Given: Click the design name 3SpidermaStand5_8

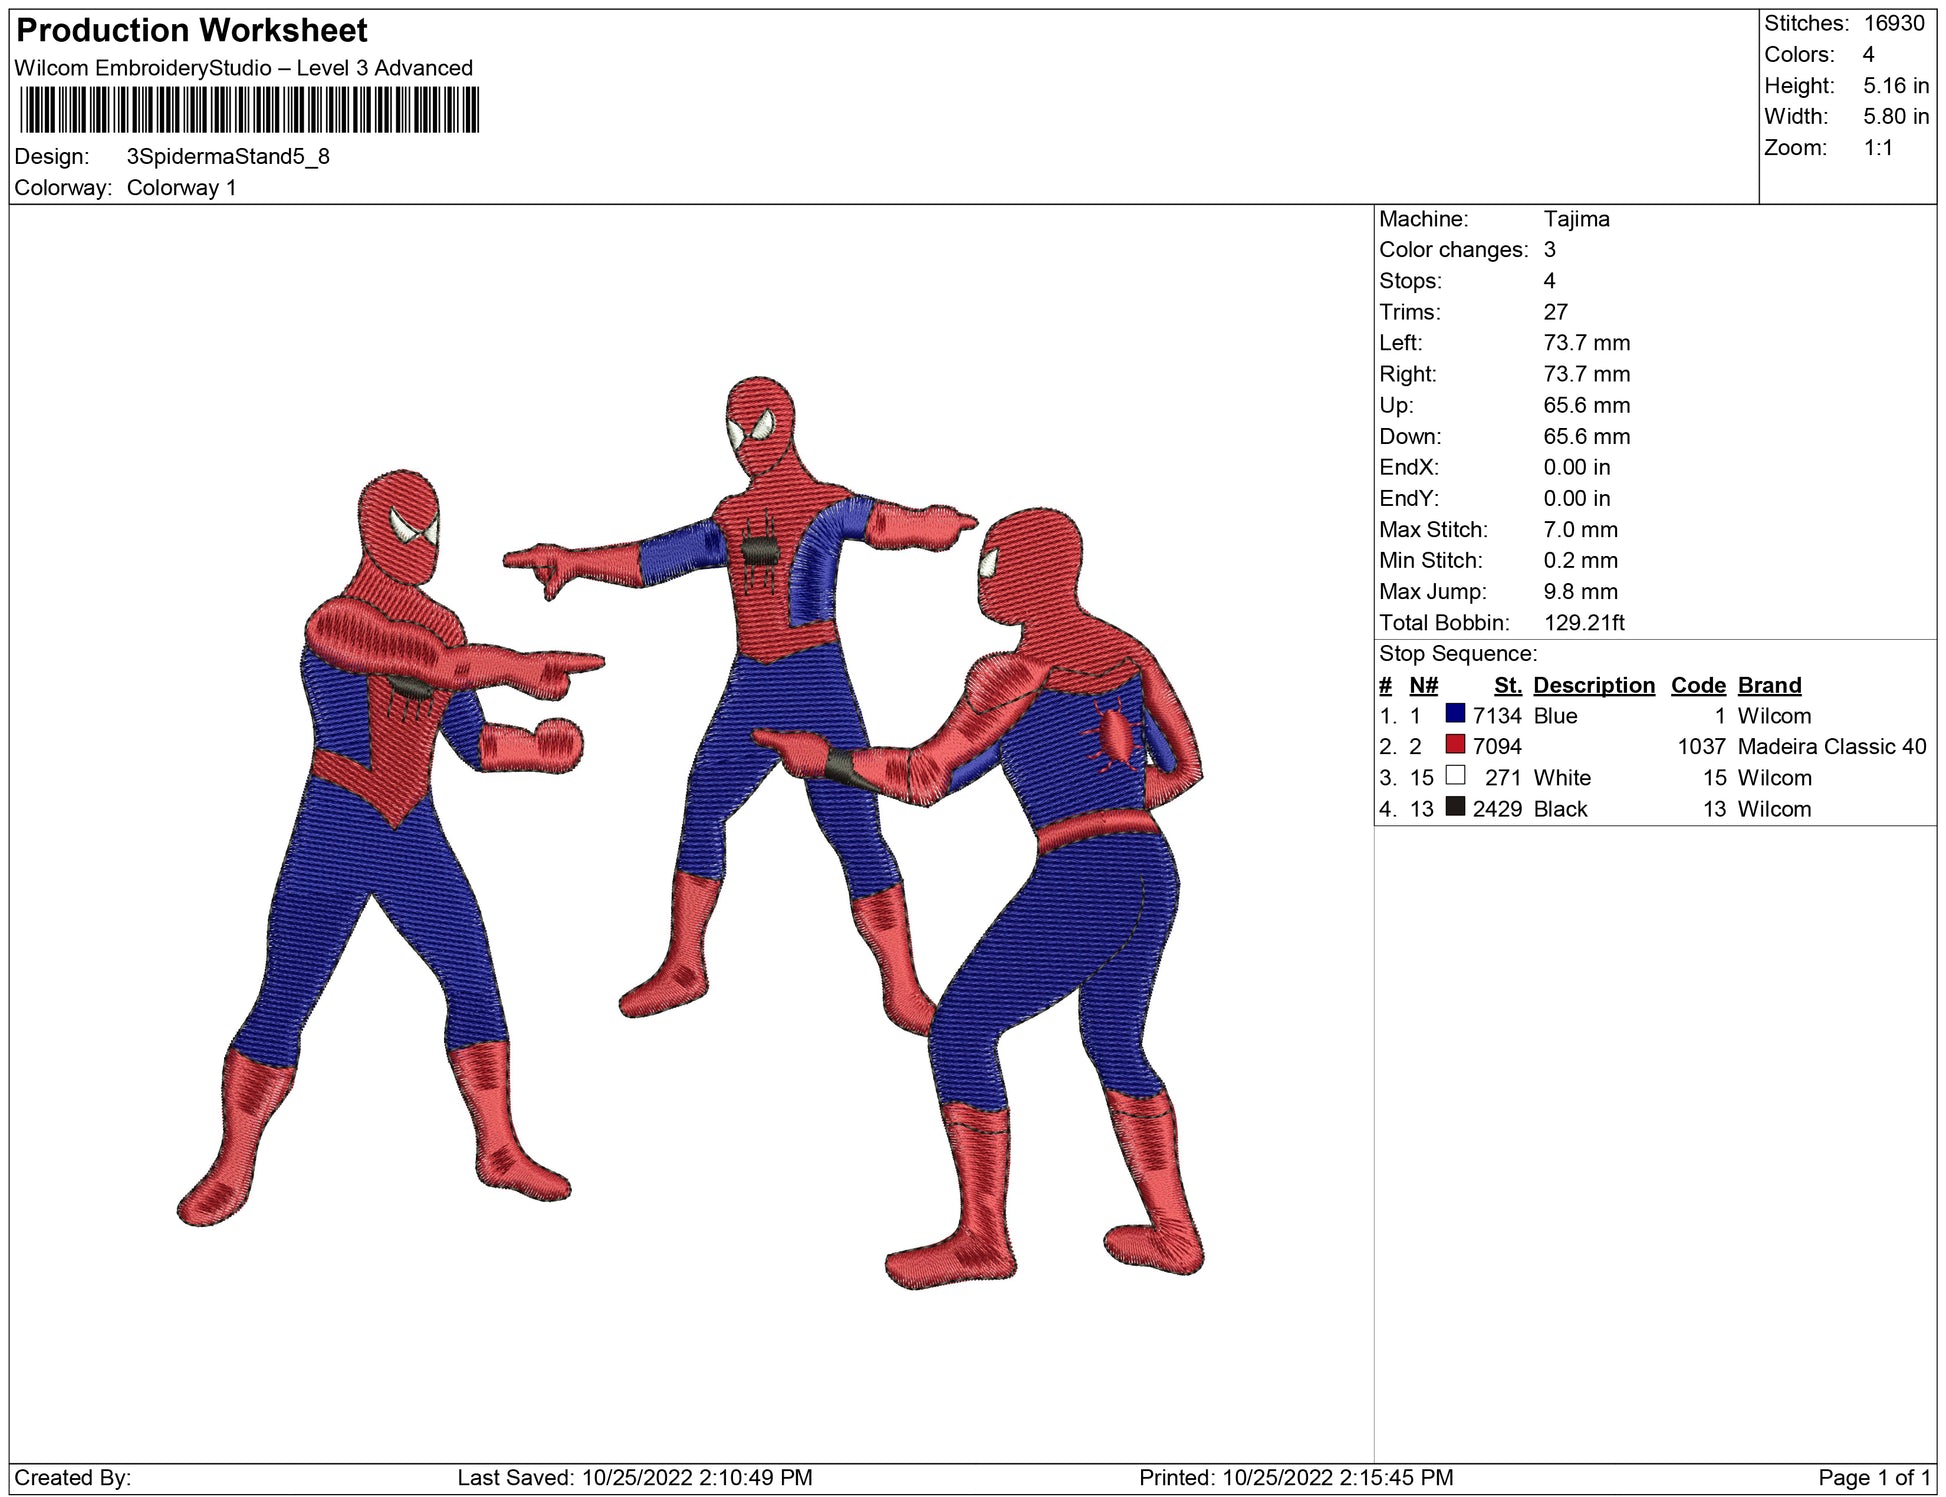Looking at the screenshot, I should [x=228, y=157].
